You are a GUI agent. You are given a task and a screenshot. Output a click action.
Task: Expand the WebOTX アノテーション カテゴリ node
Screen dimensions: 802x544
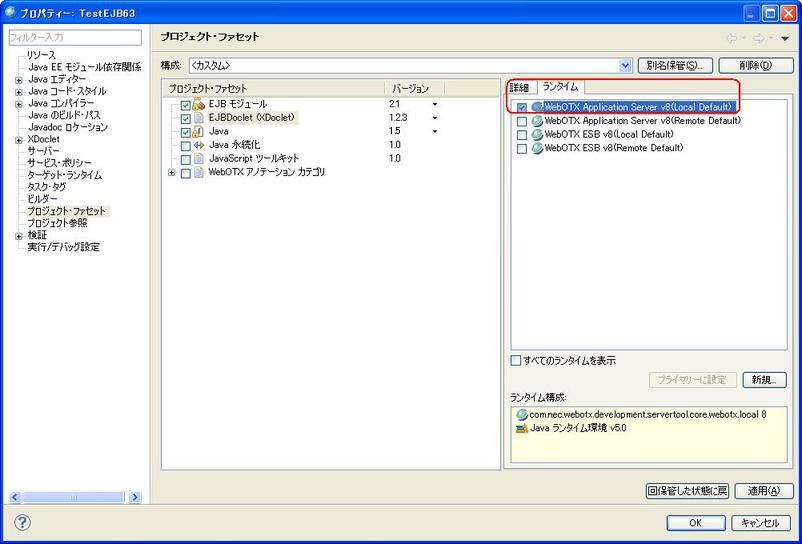point(172,172)
